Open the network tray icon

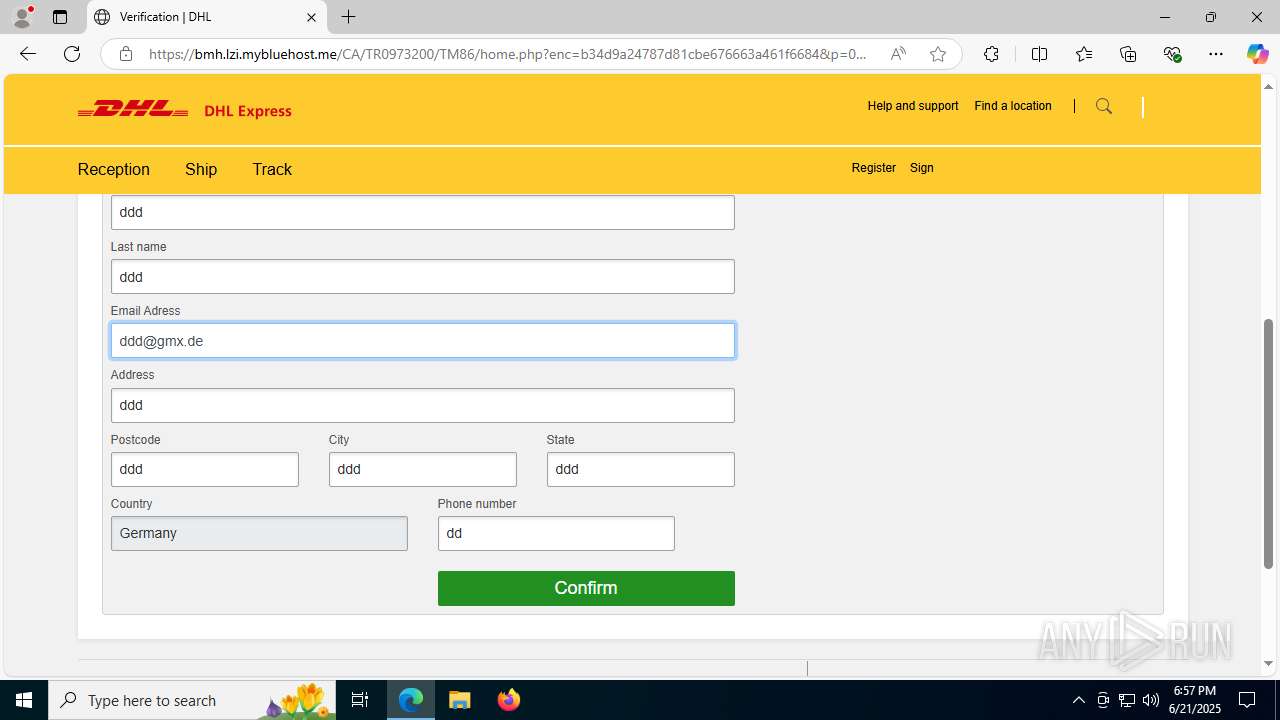(1127, 700)
